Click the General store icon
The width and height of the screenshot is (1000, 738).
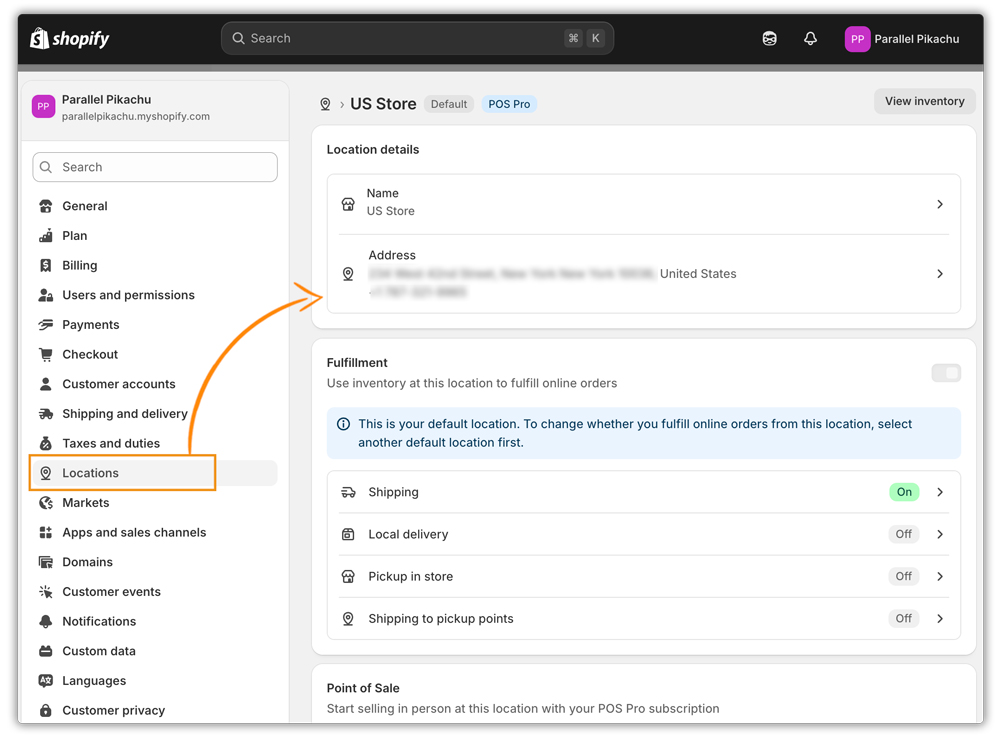46,206
